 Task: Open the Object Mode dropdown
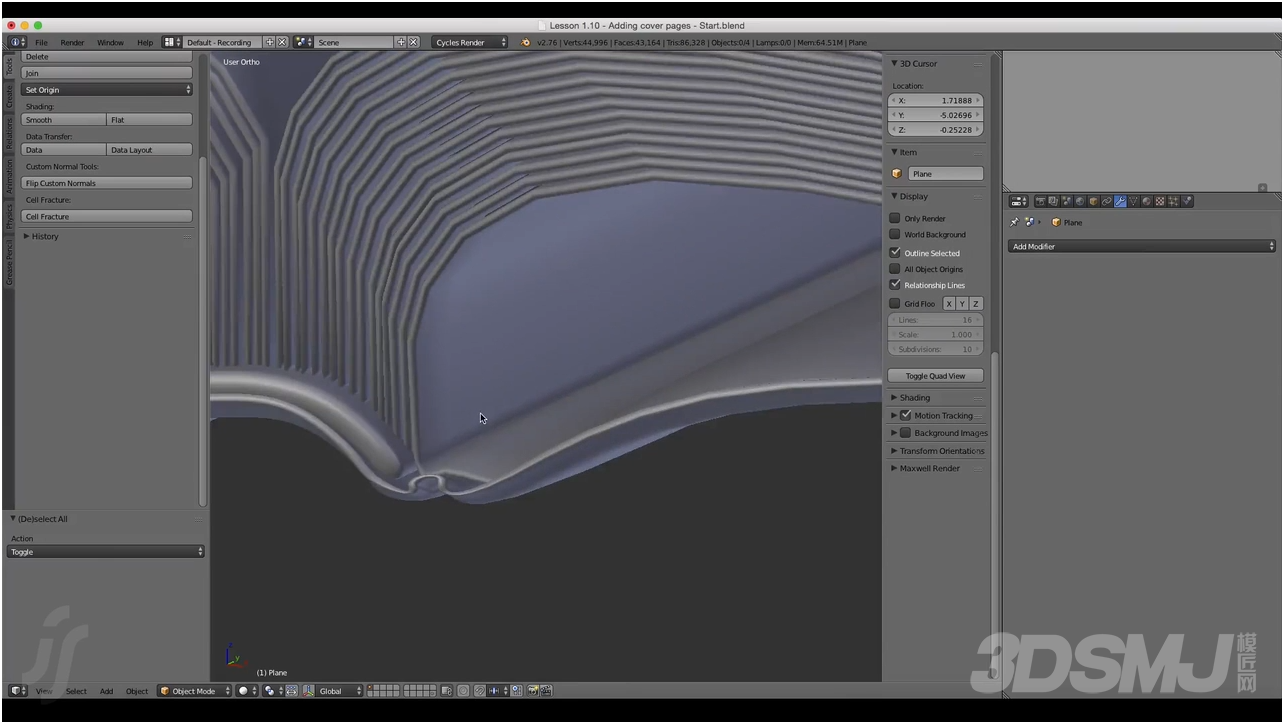coord(195,691)
